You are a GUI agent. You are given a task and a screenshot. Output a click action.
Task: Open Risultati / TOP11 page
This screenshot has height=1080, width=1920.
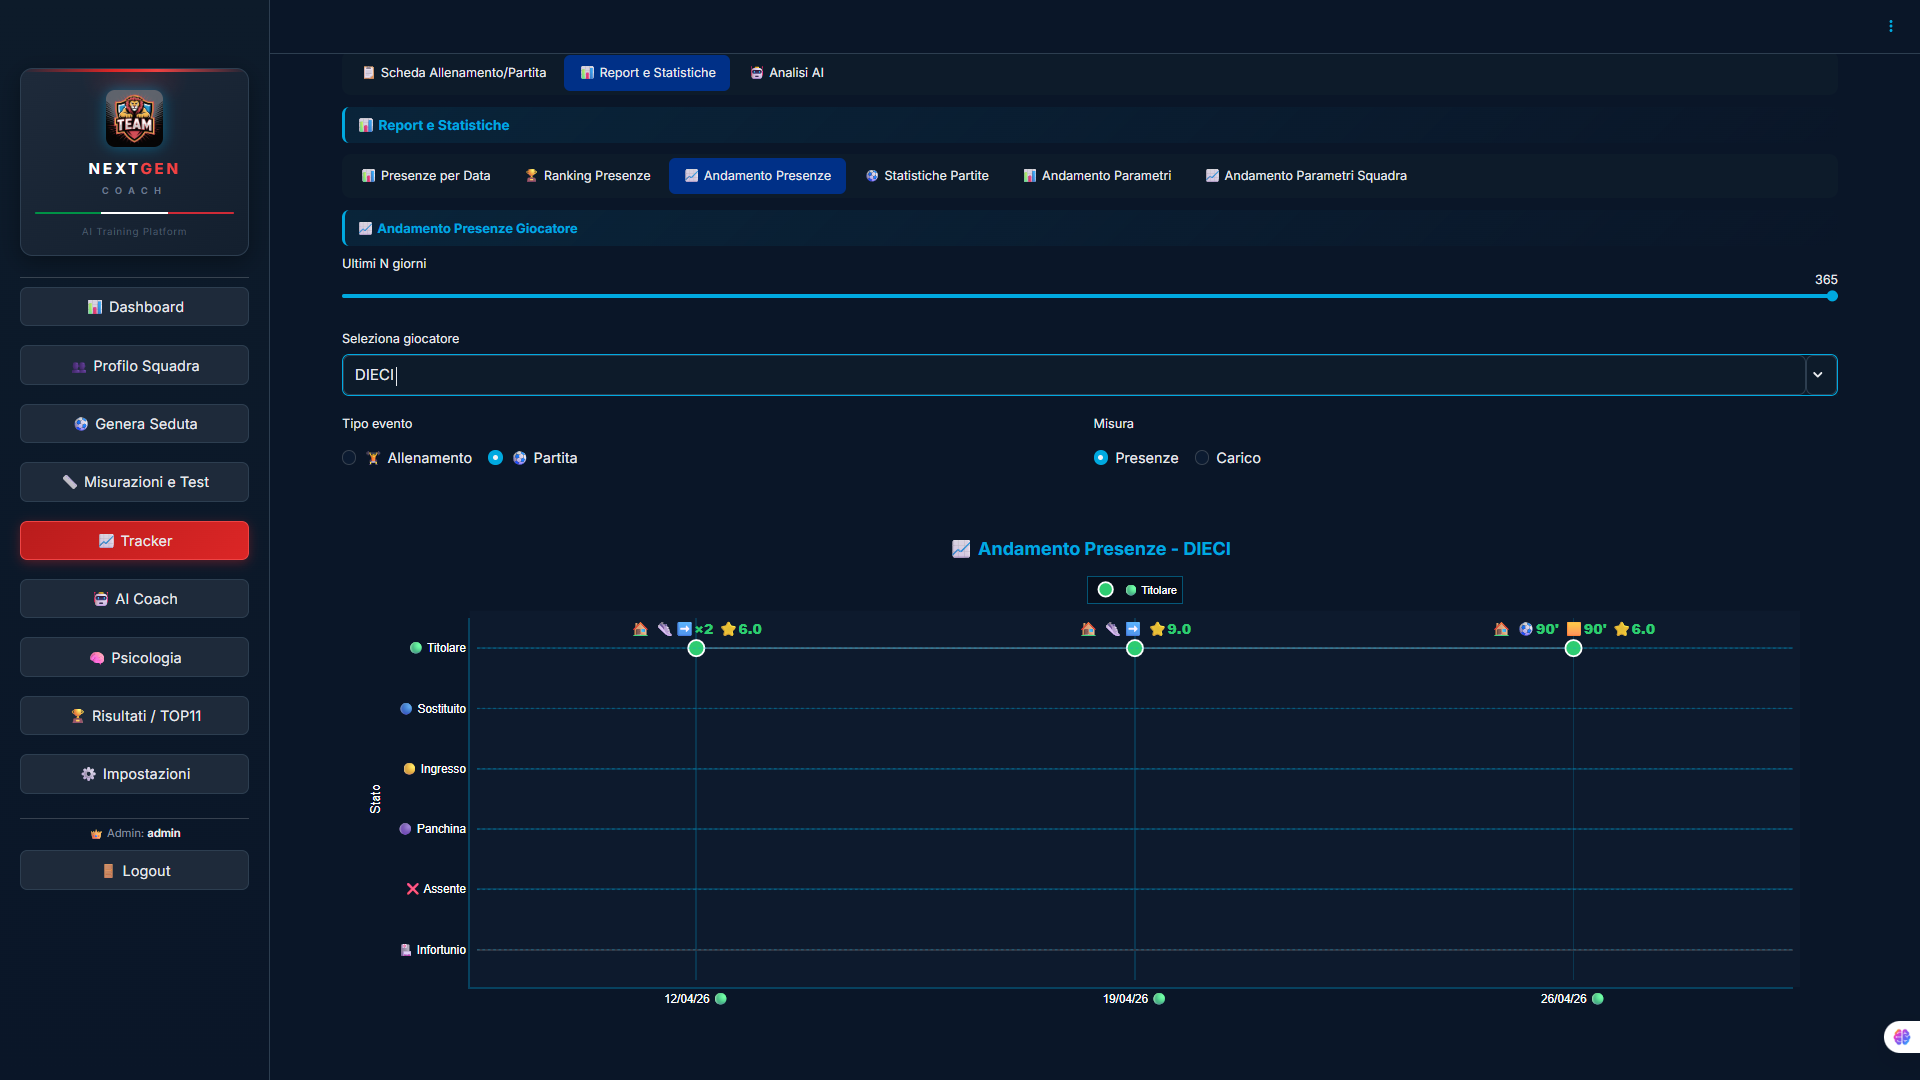(134, 716)
